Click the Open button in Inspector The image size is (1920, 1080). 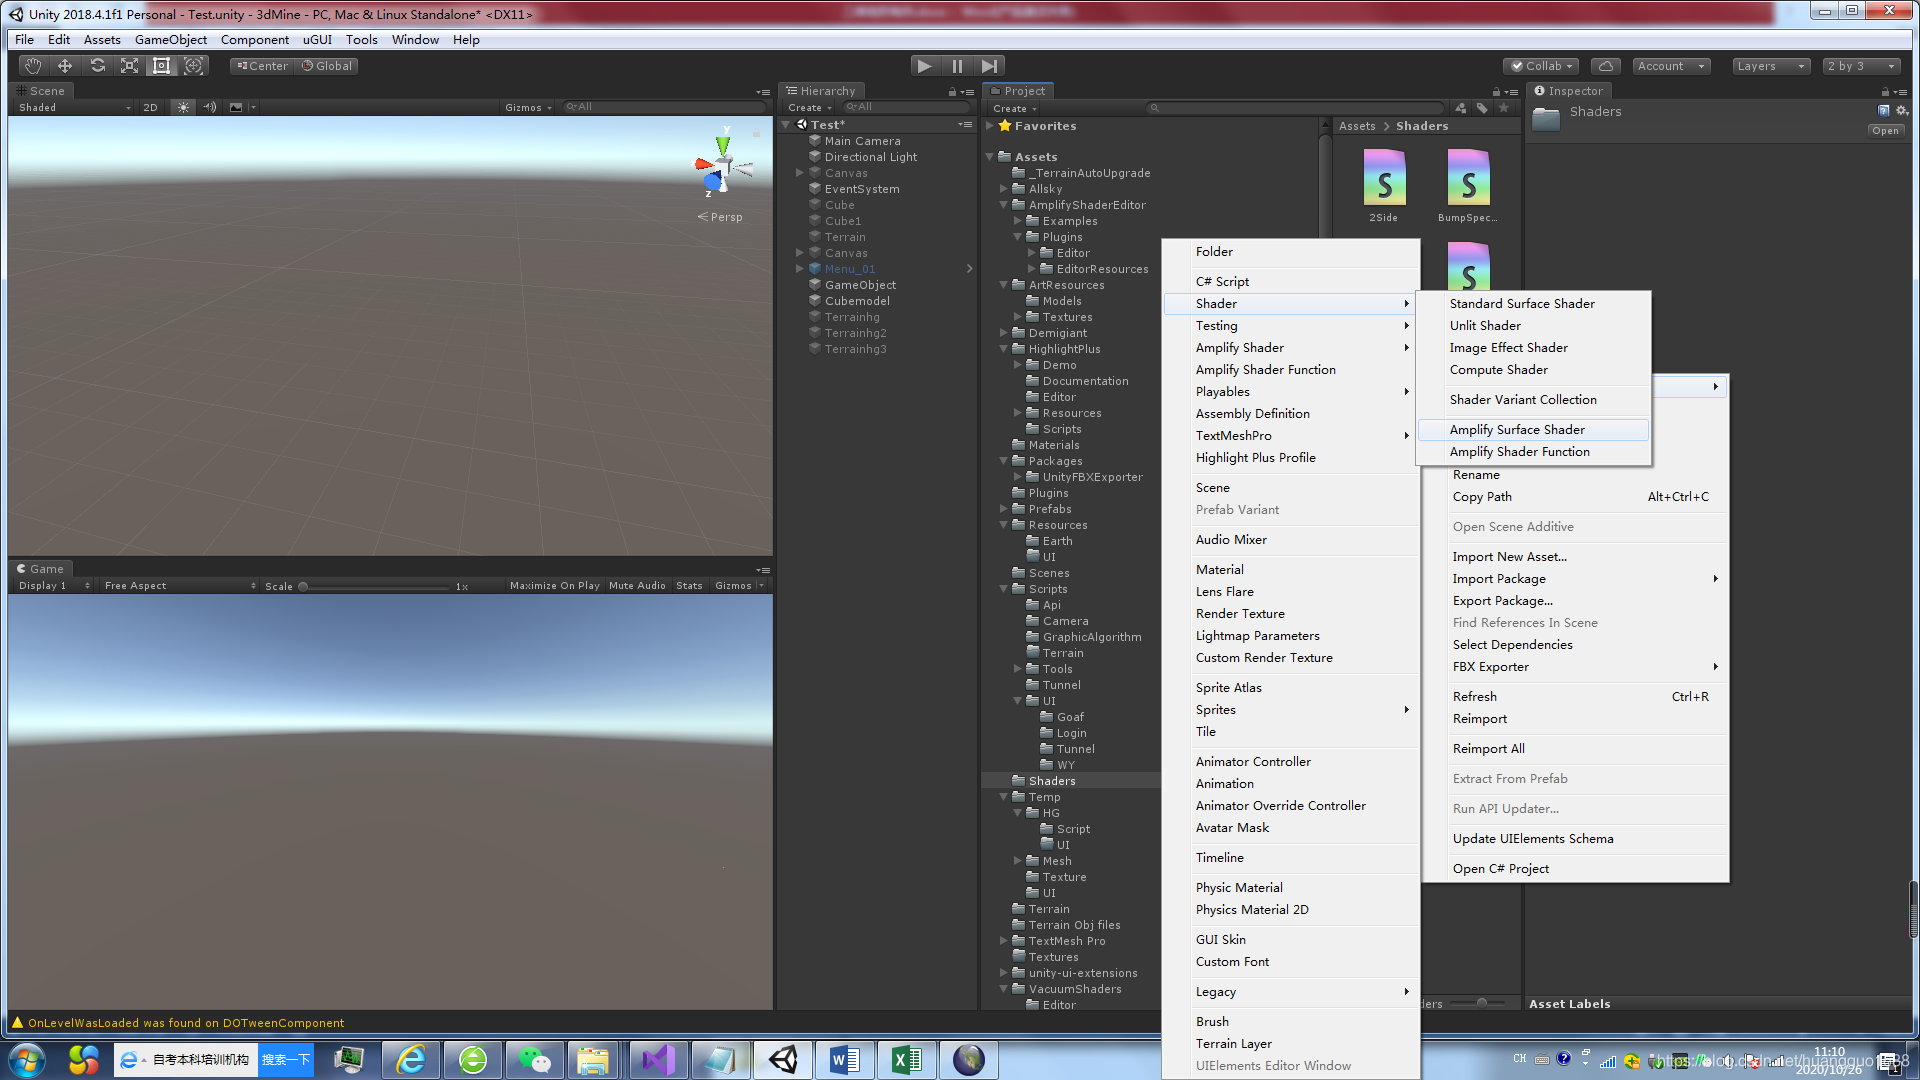coord(1885,131)
